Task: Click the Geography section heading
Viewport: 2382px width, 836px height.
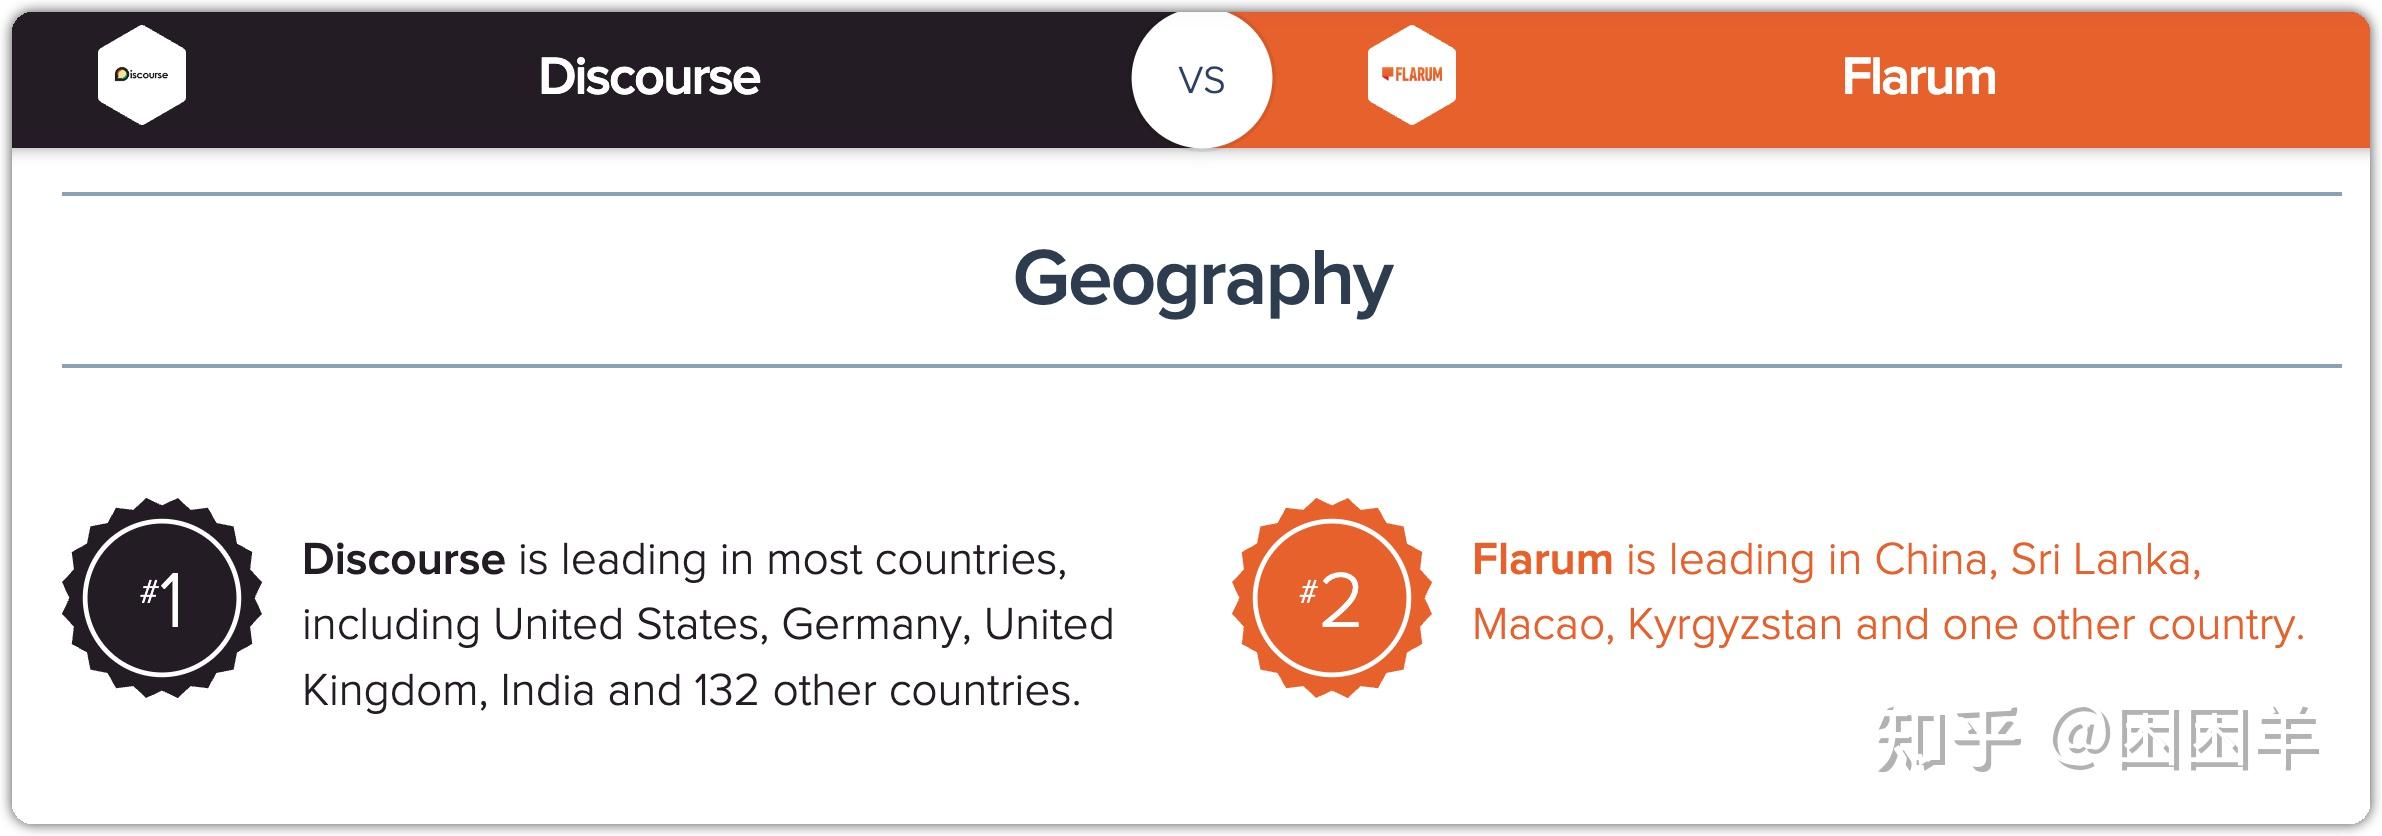Action: (1202, 280)
